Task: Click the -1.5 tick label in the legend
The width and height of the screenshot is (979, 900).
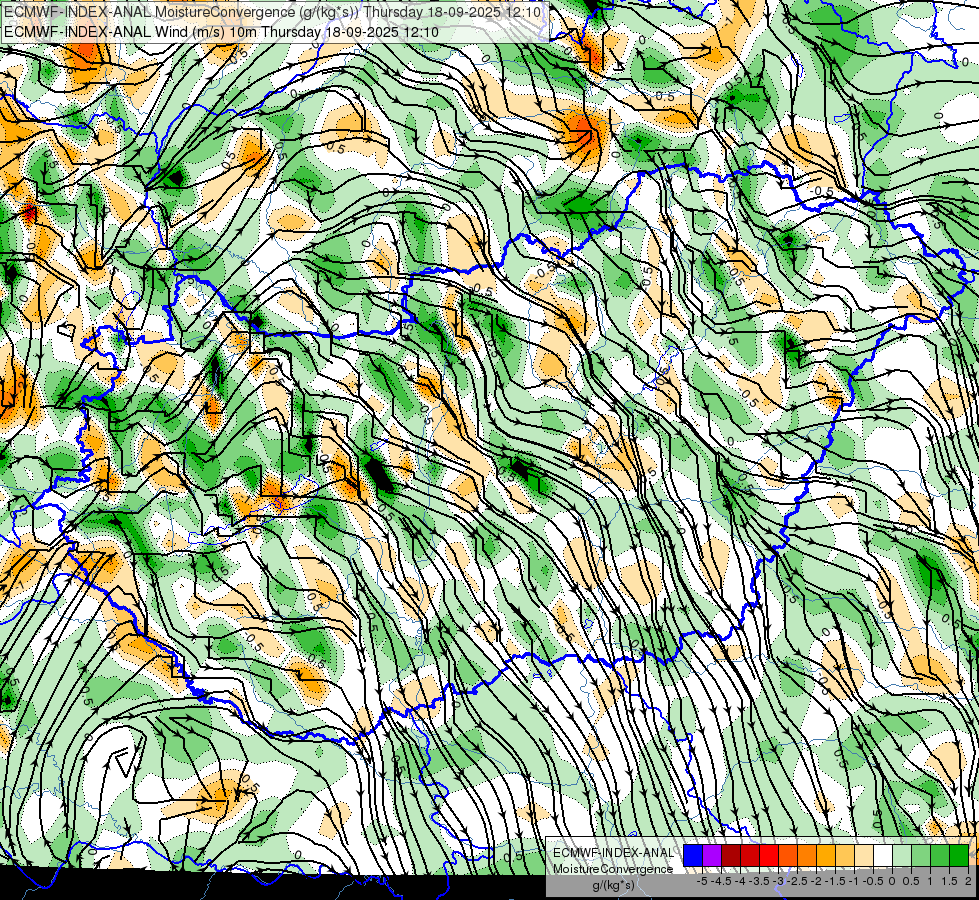Action: [835, 881]
